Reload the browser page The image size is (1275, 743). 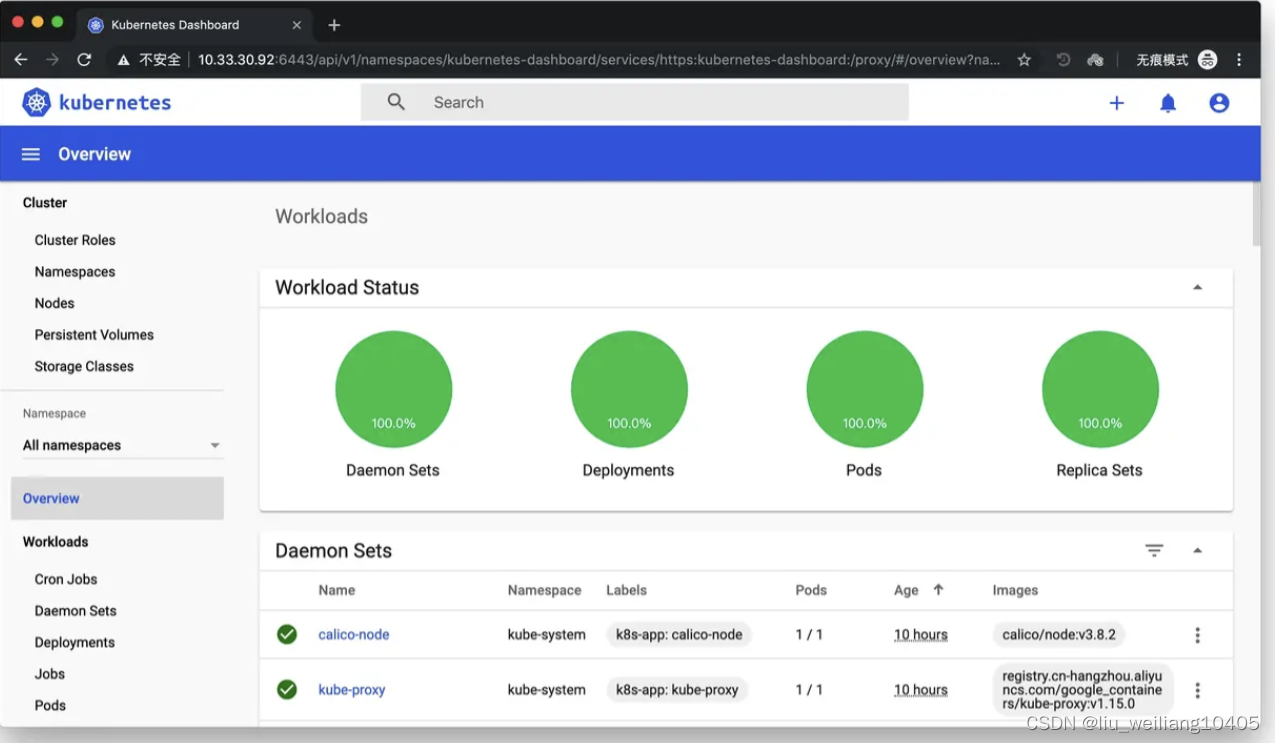(x=84, y=60)
